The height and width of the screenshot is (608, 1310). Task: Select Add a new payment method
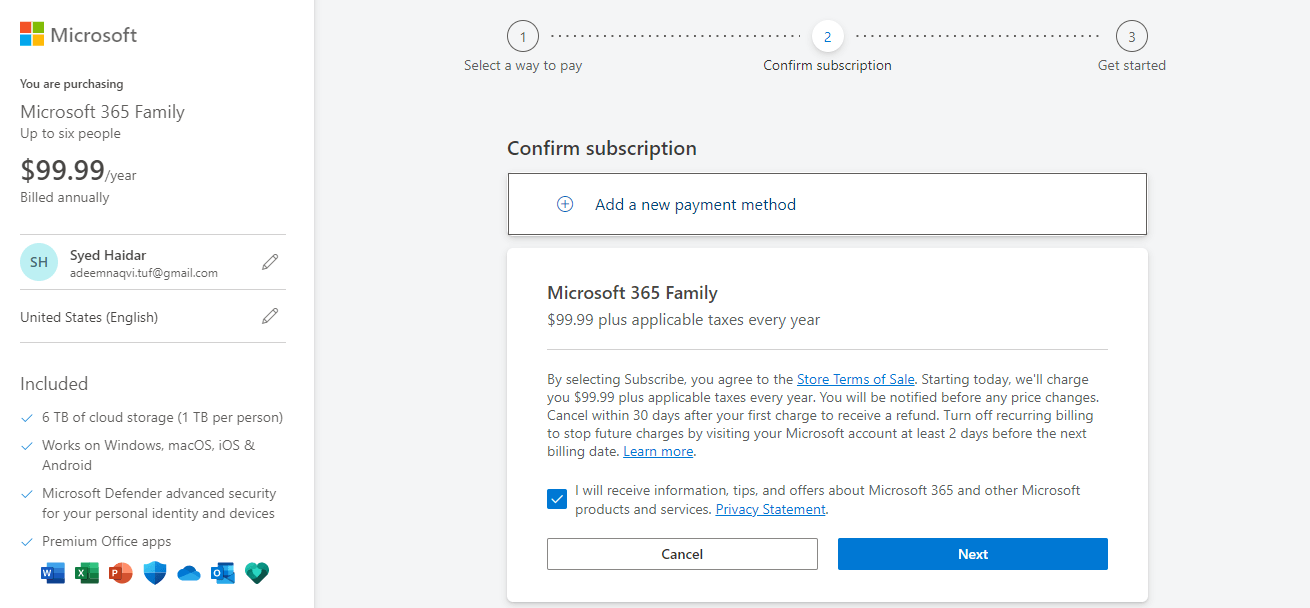coord(695,204)
